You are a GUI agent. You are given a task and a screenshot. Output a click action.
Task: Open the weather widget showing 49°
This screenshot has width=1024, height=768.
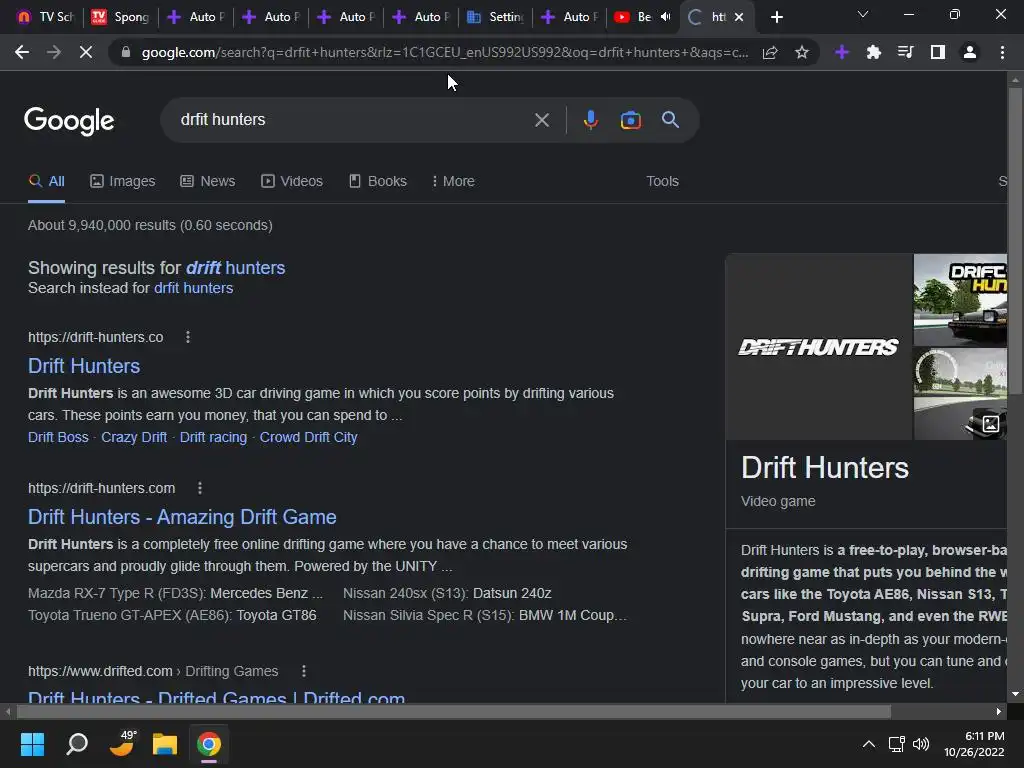point(122,743)
